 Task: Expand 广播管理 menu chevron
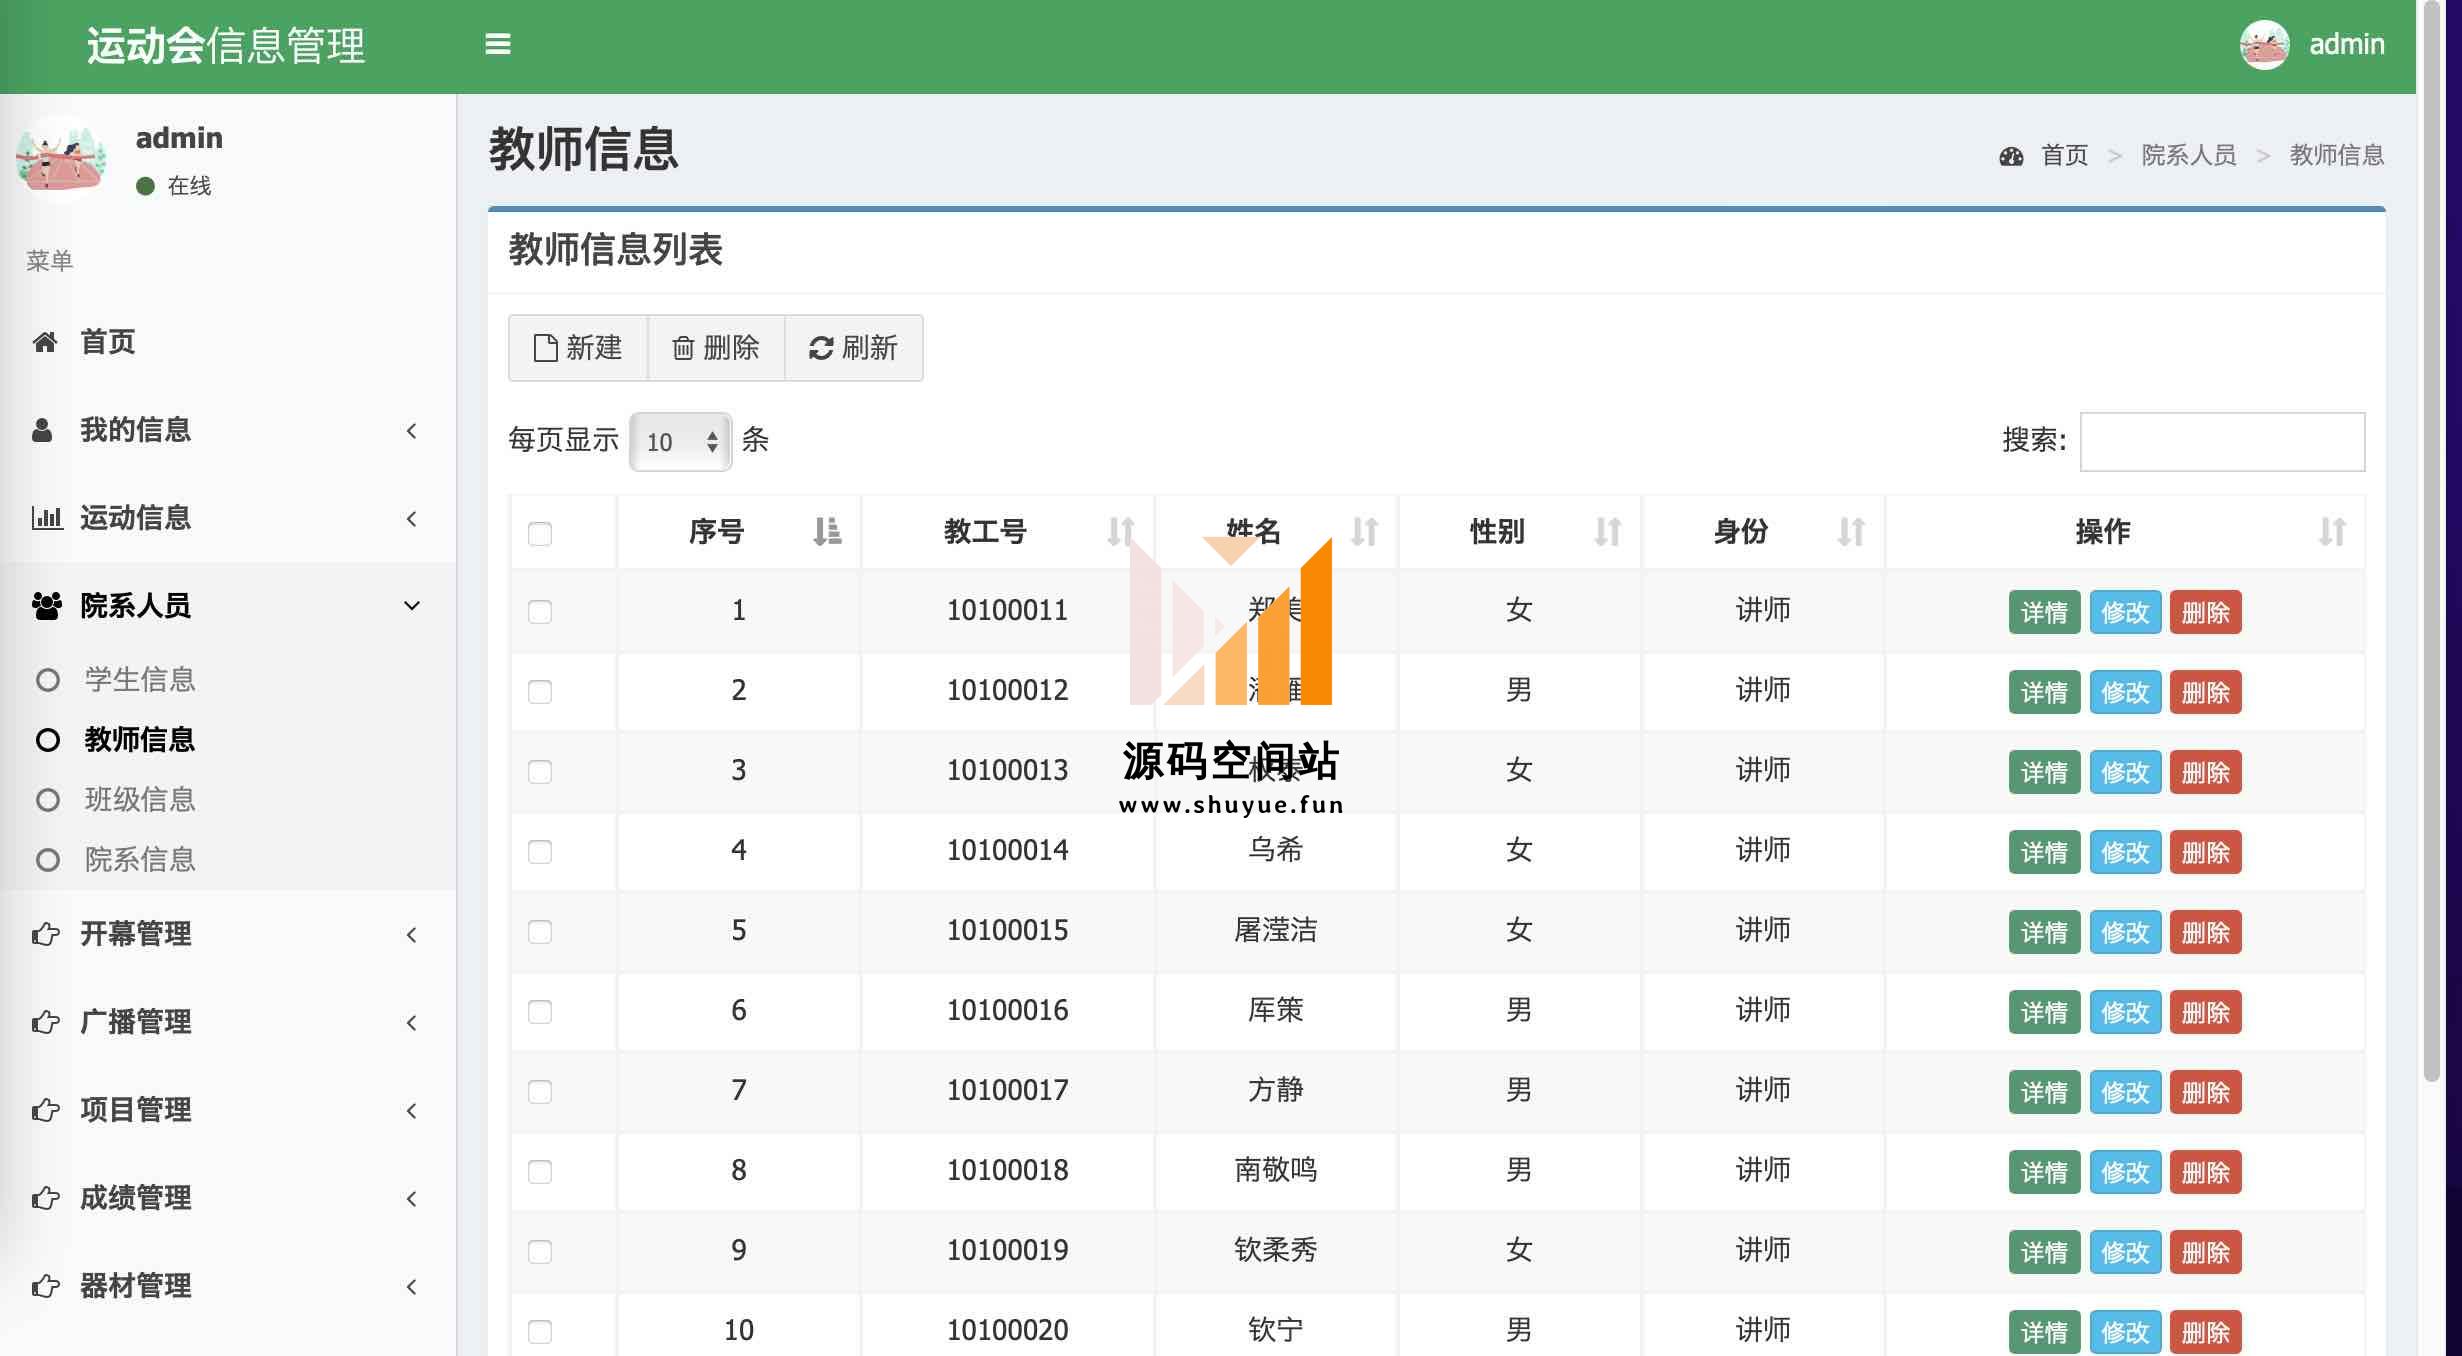[411, 1022]
